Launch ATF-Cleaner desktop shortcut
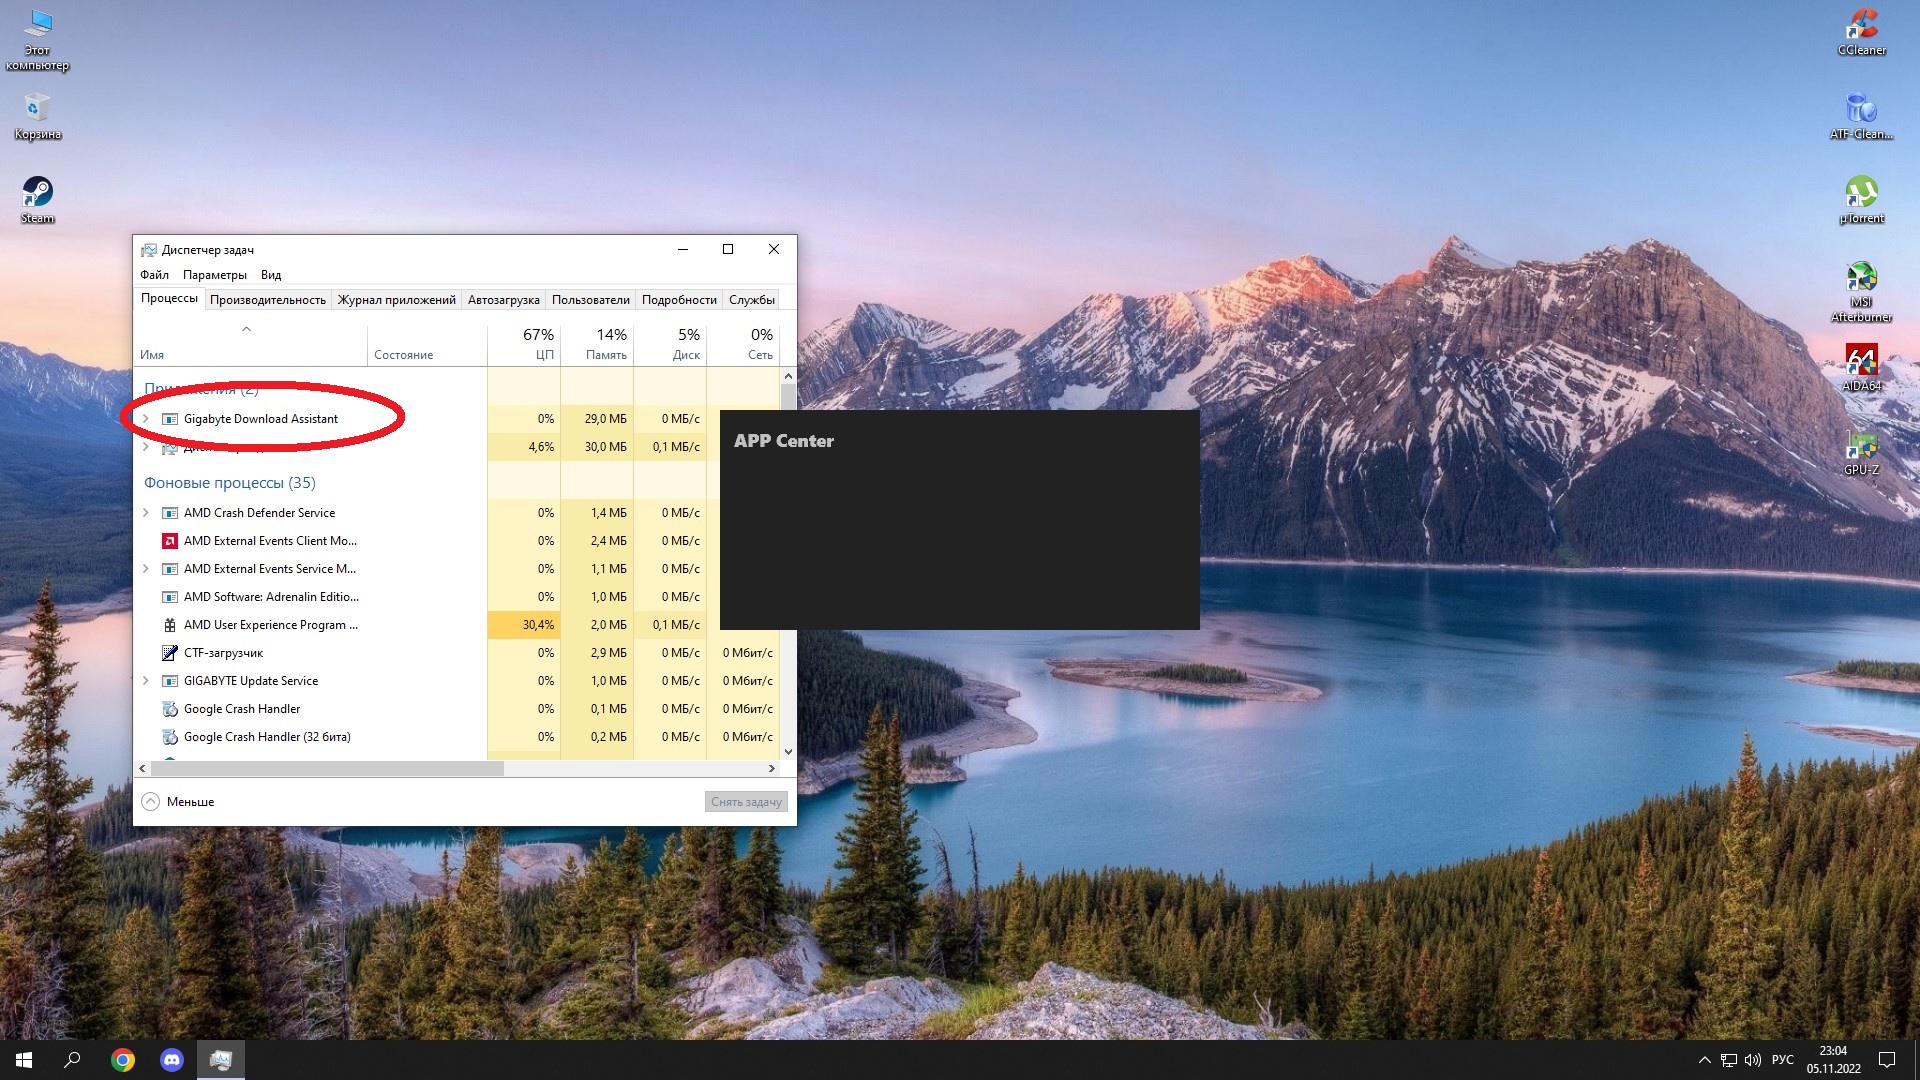The width and height of the screenshot is (1920, 1080). point(1861,115)
